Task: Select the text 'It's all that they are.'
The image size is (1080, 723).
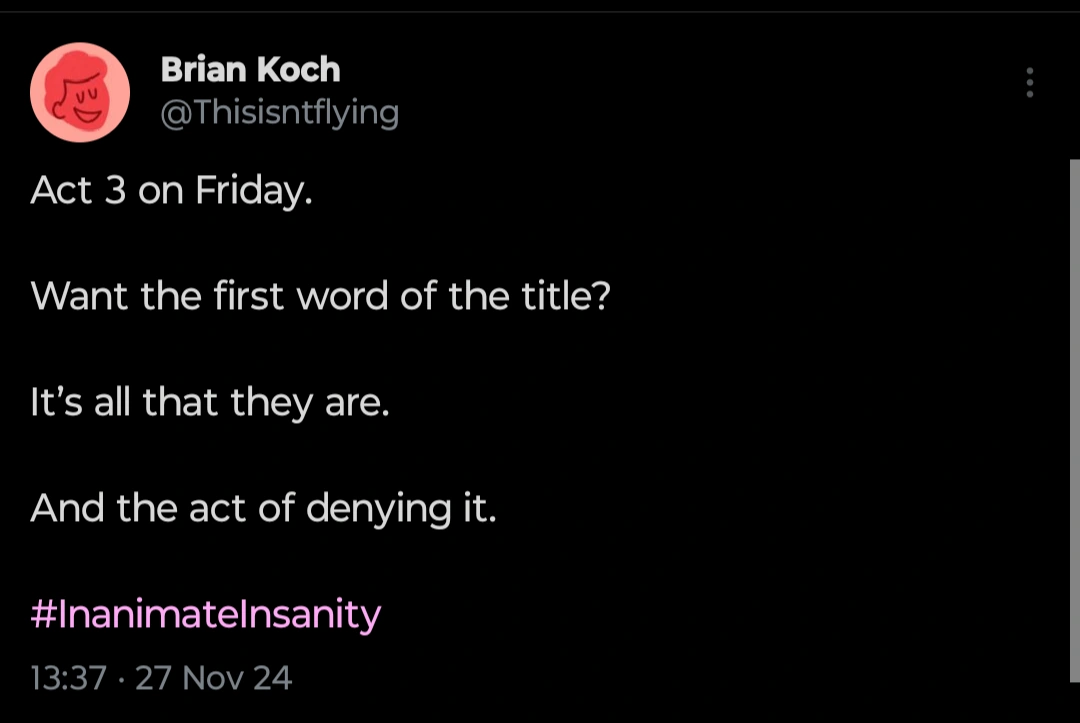Action: click(210, 402)
